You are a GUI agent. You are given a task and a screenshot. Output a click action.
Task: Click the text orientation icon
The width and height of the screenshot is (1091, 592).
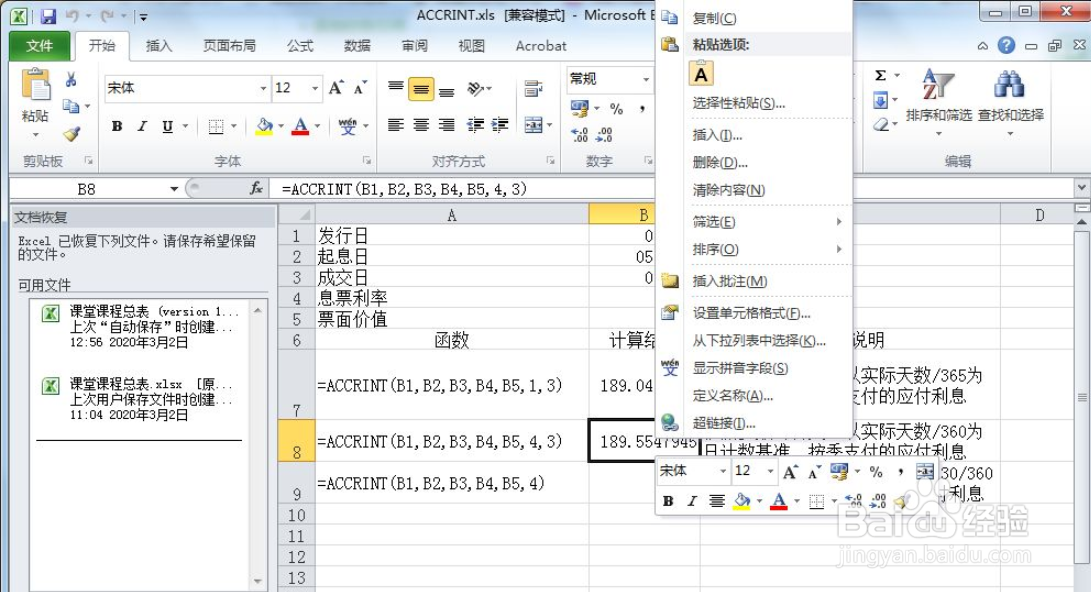tap(476, 89)
